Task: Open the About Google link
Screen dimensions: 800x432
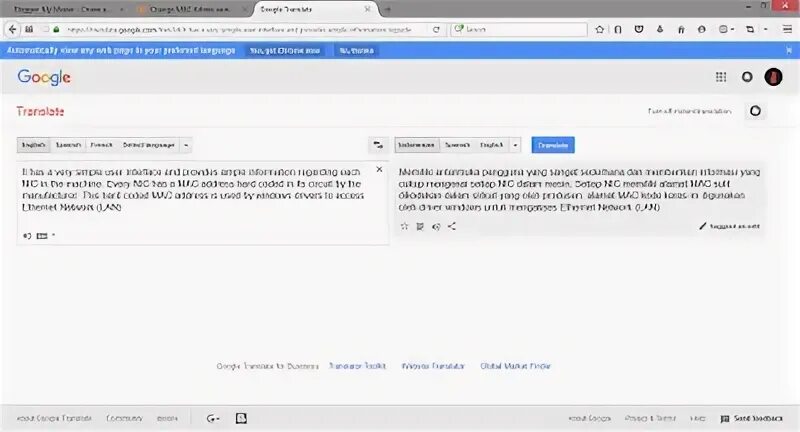Action: 589,418
